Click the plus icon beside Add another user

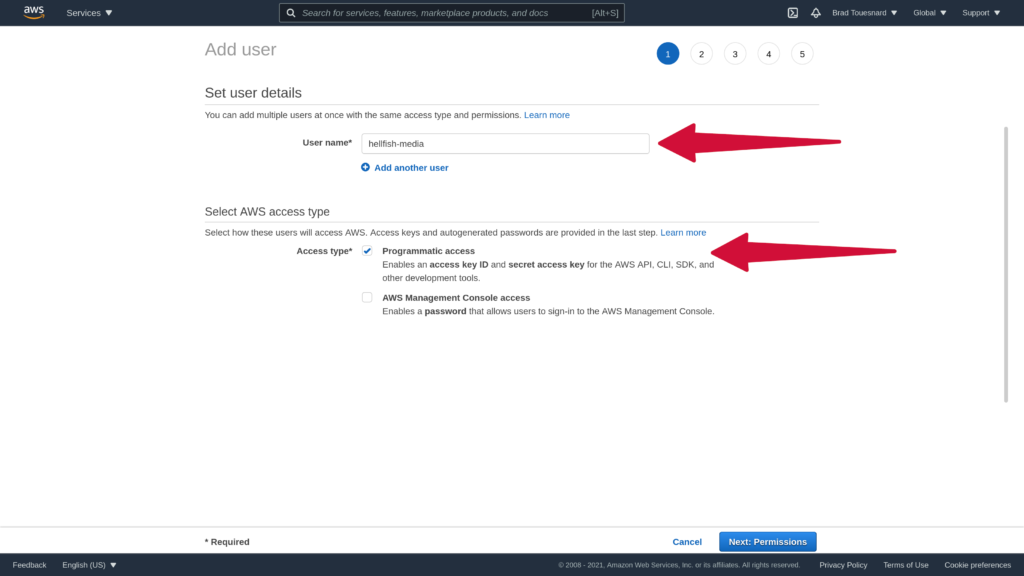365,167
